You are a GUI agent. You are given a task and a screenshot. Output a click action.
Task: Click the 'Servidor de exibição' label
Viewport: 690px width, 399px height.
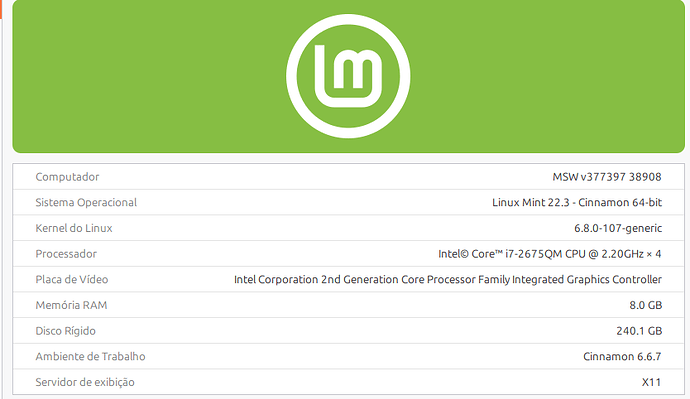(x=85, y=382)
